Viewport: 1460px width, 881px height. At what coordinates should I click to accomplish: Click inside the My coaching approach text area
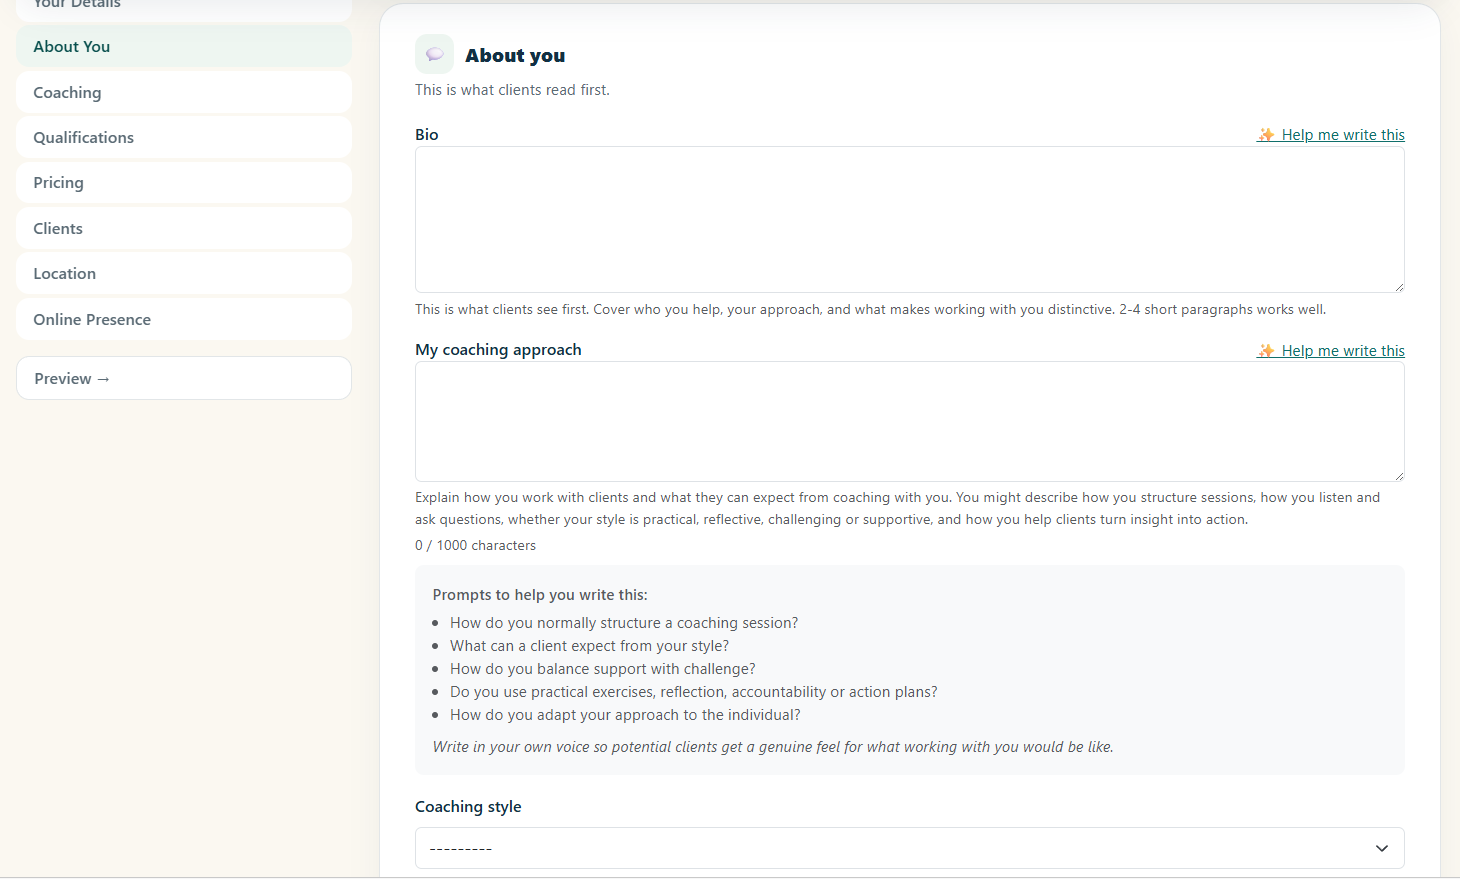(910, 422)
